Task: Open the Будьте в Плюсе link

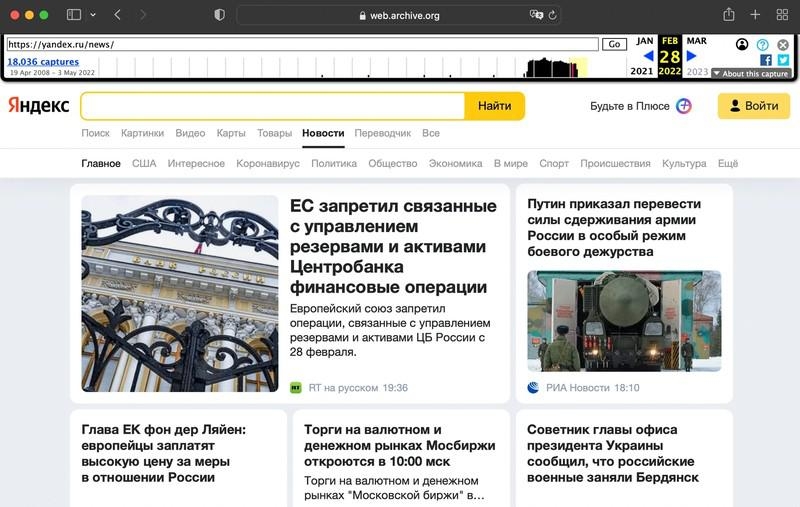Action: (x=630, y=106)
